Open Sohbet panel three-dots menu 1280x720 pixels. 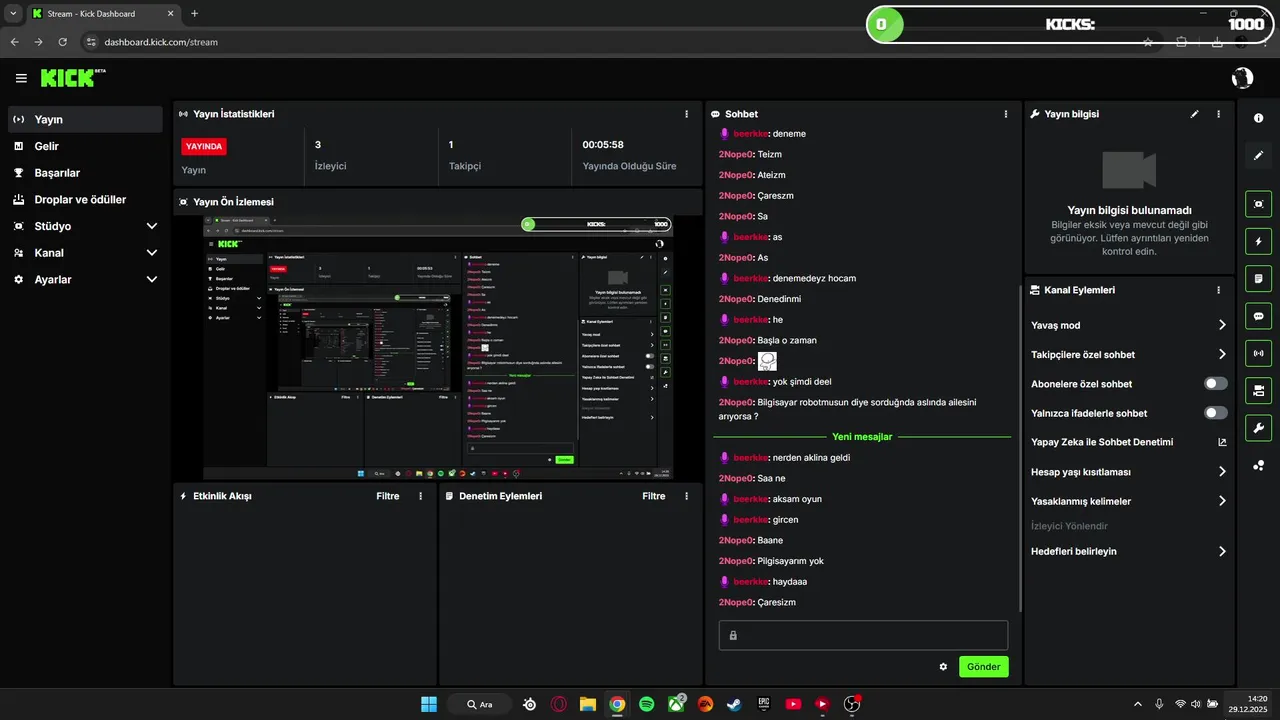point(1005,114)
